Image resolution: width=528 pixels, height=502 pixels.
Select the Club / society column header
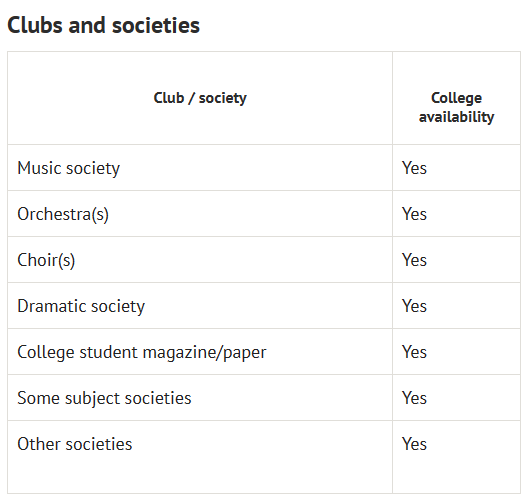coord(200,98)
